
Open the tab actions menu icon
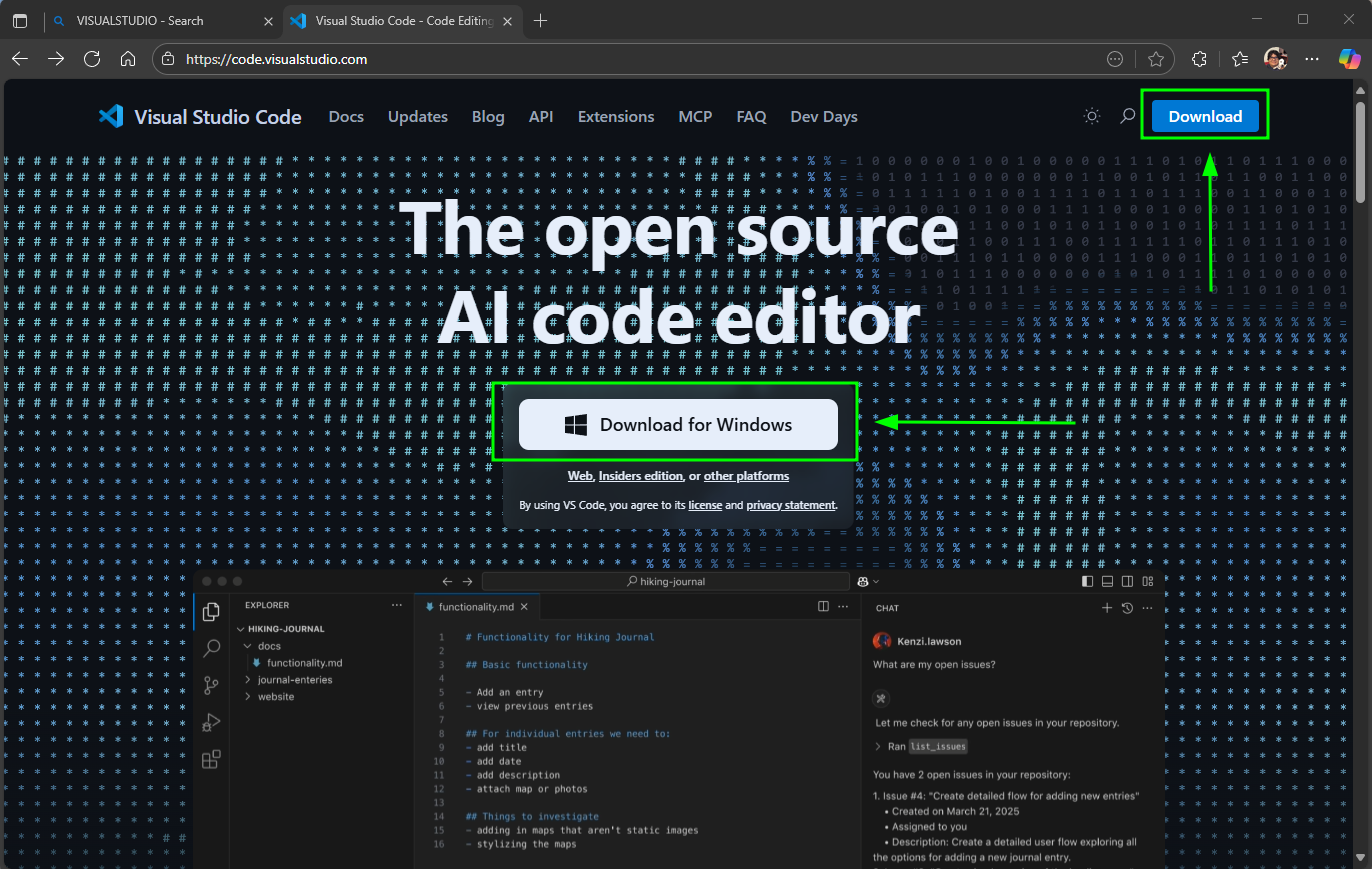click(x=20, y=20)
